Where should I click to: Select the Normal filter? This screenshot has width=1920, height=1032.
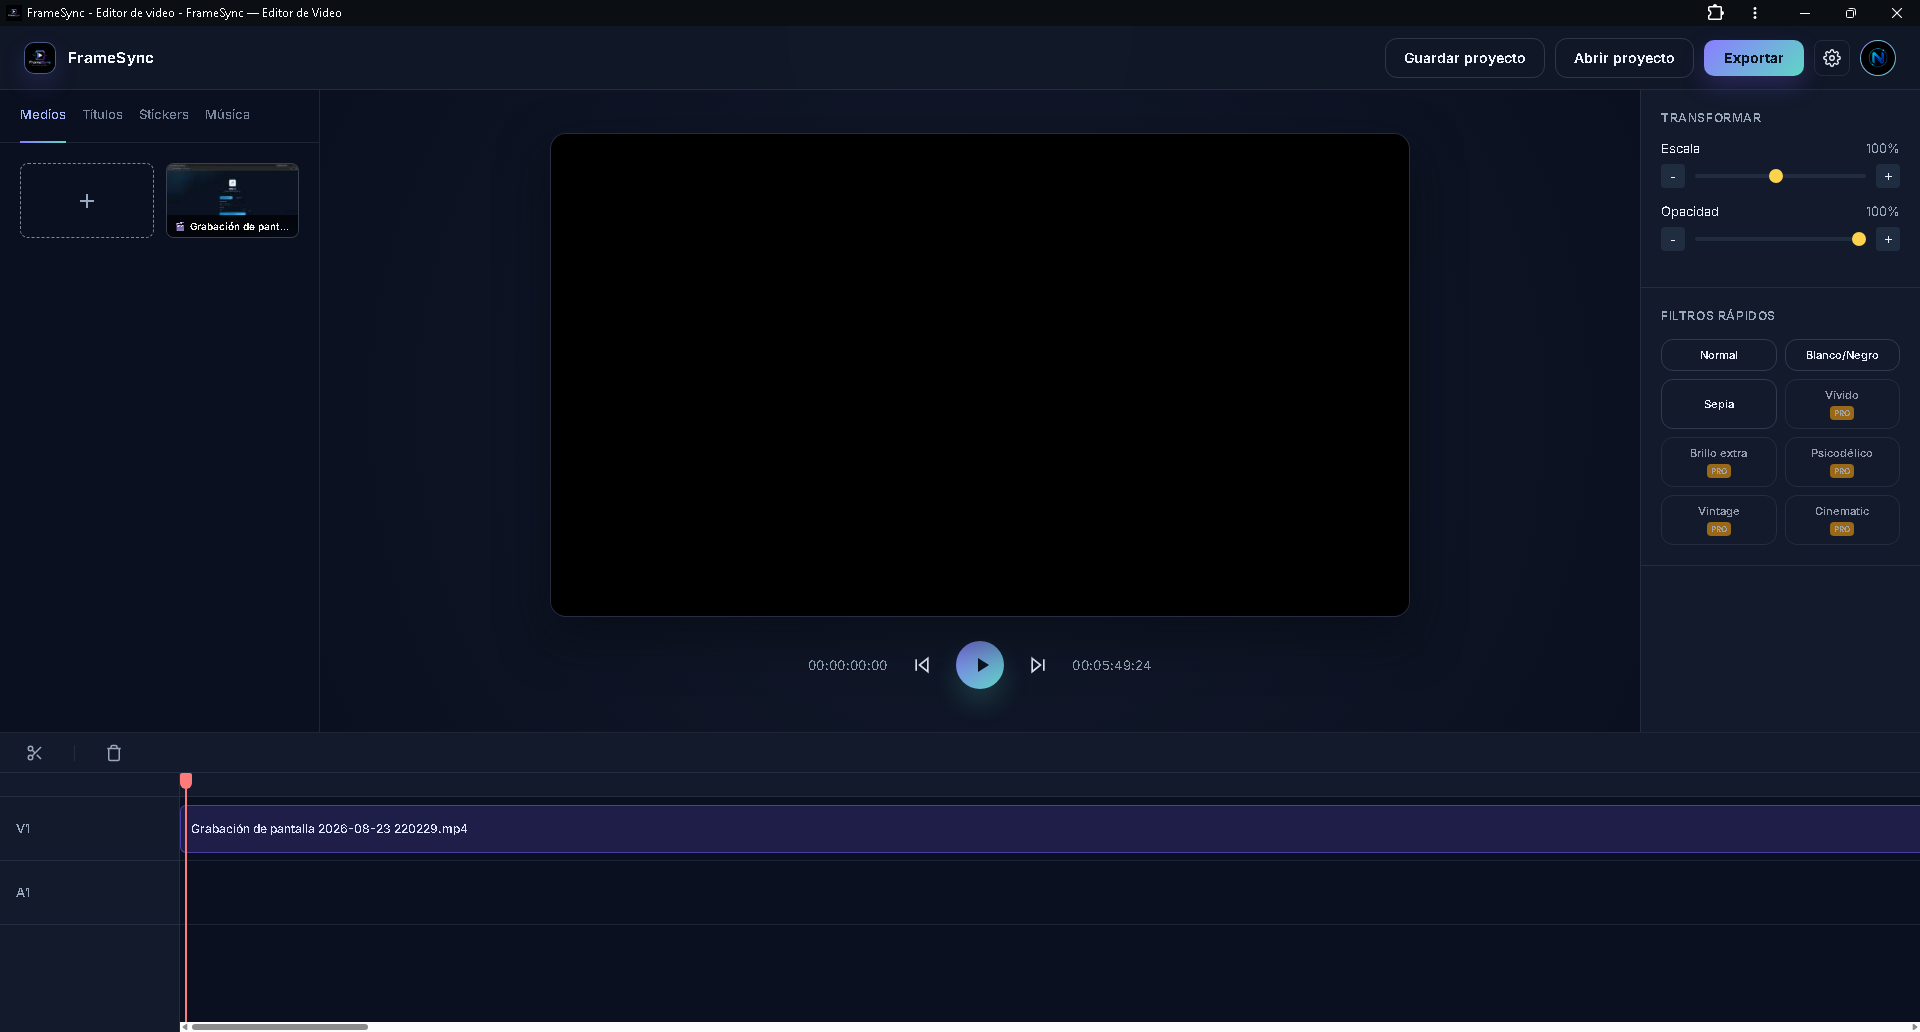pyautogui.click(x=1718, y=355)
